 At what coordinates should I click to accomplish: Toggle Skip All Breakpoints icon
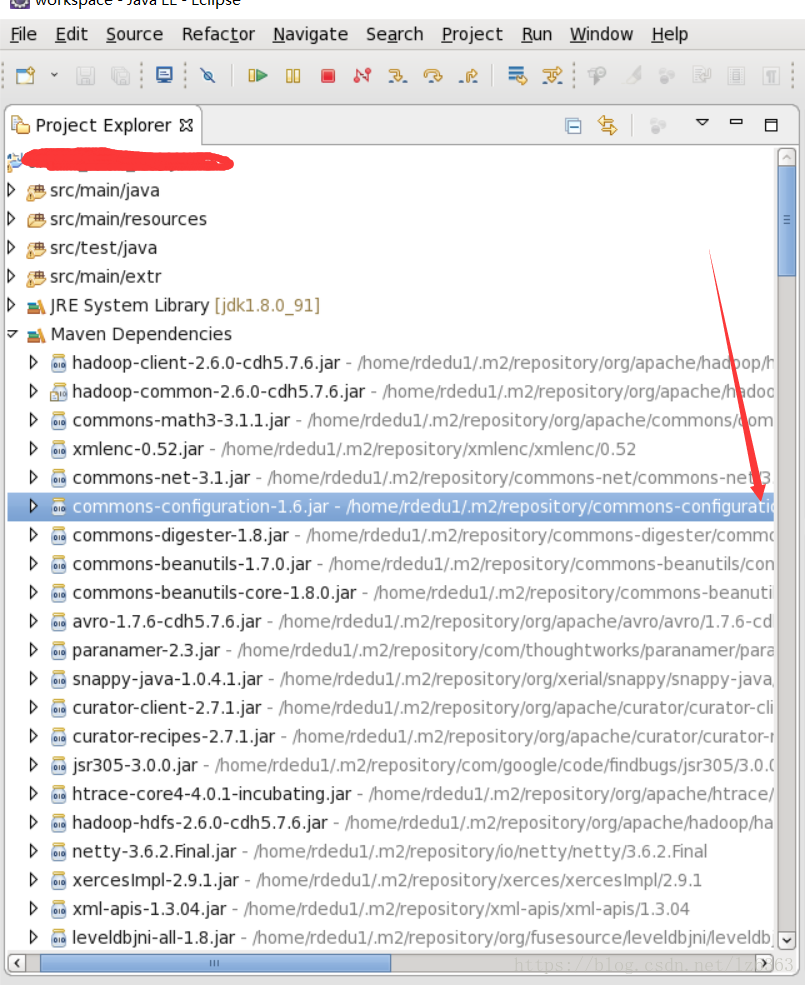(x=207, y=76)
